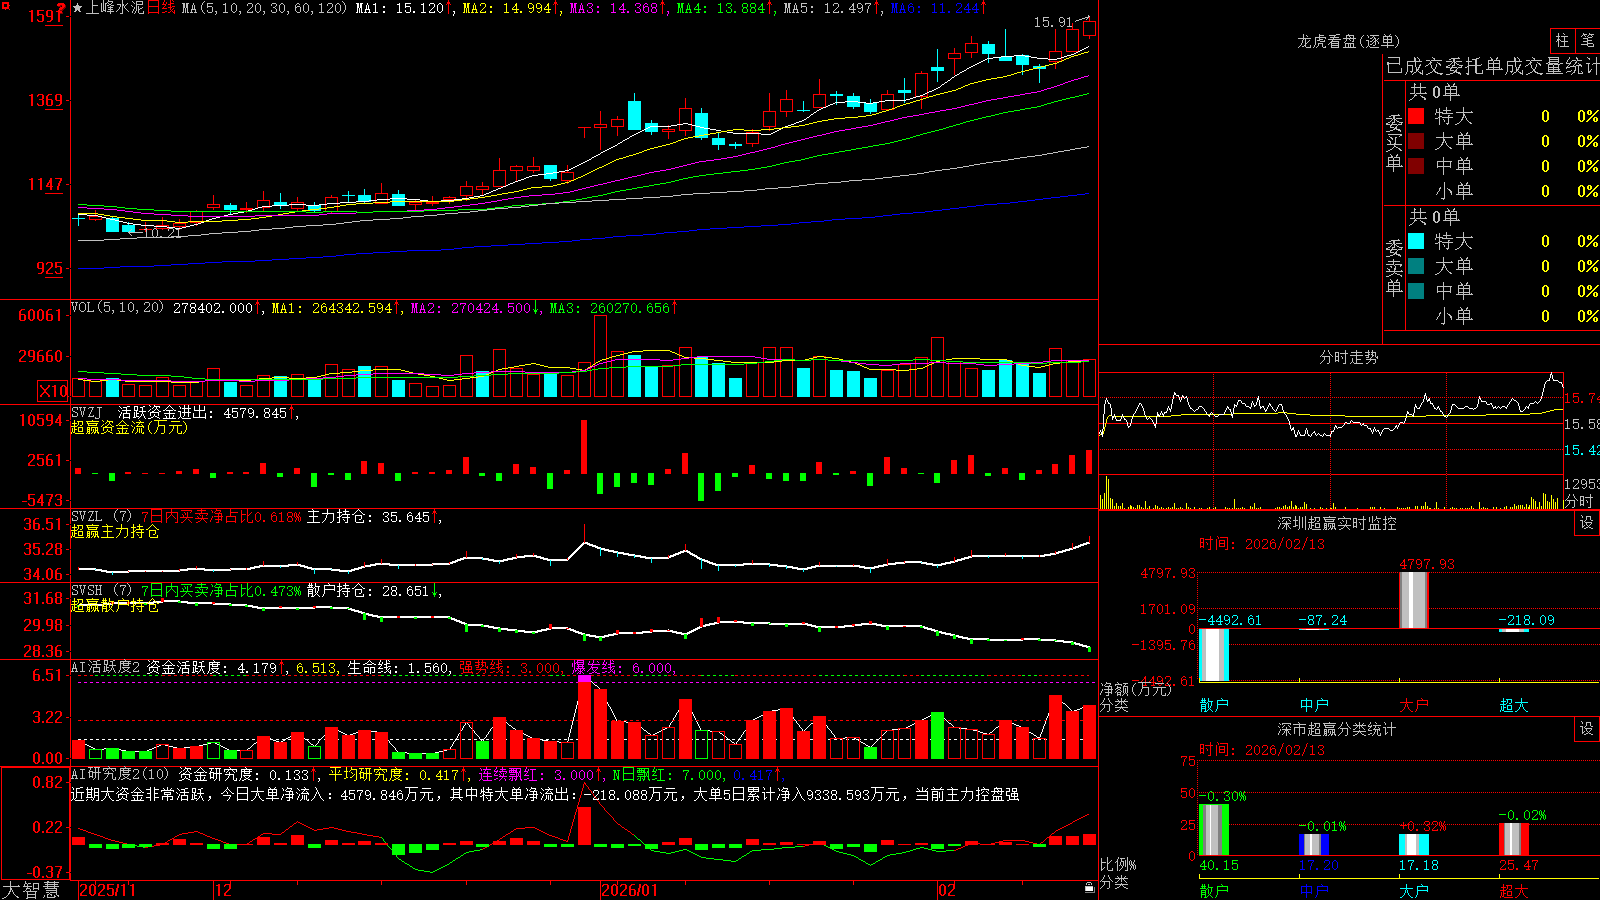The width and height of the screenshot is (1600, 900).
Task: Open AI研究度2(10) indicator label
Action: 120,774
